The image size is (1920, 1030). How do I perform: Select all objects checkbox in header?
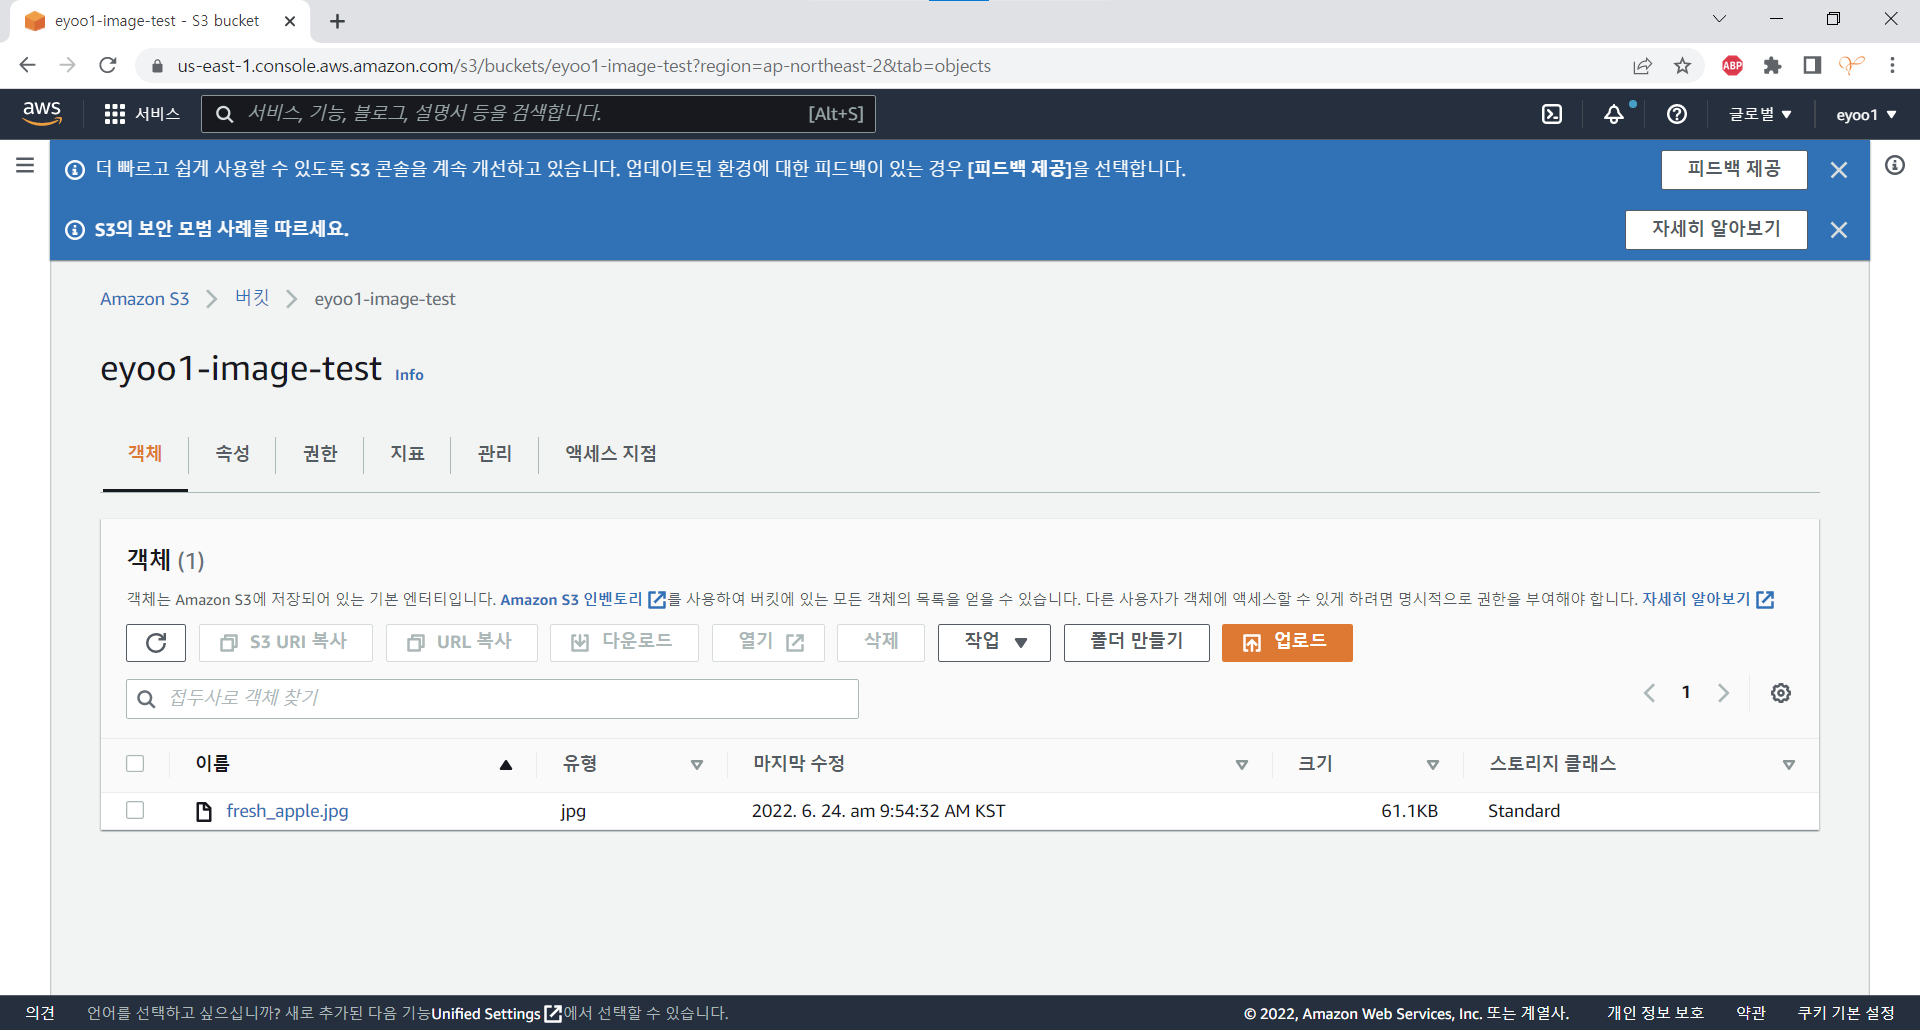pos(135,764)
